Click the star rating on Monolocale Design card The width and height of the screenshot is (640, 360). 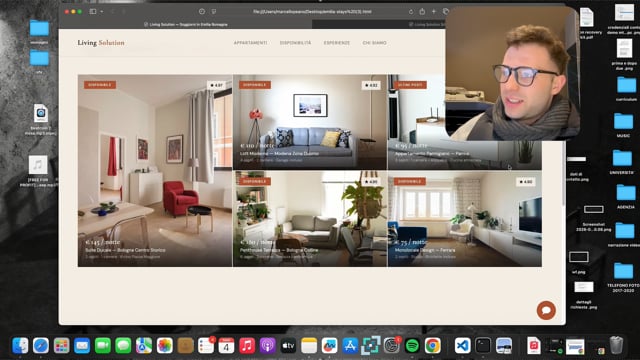click(526, 182)
